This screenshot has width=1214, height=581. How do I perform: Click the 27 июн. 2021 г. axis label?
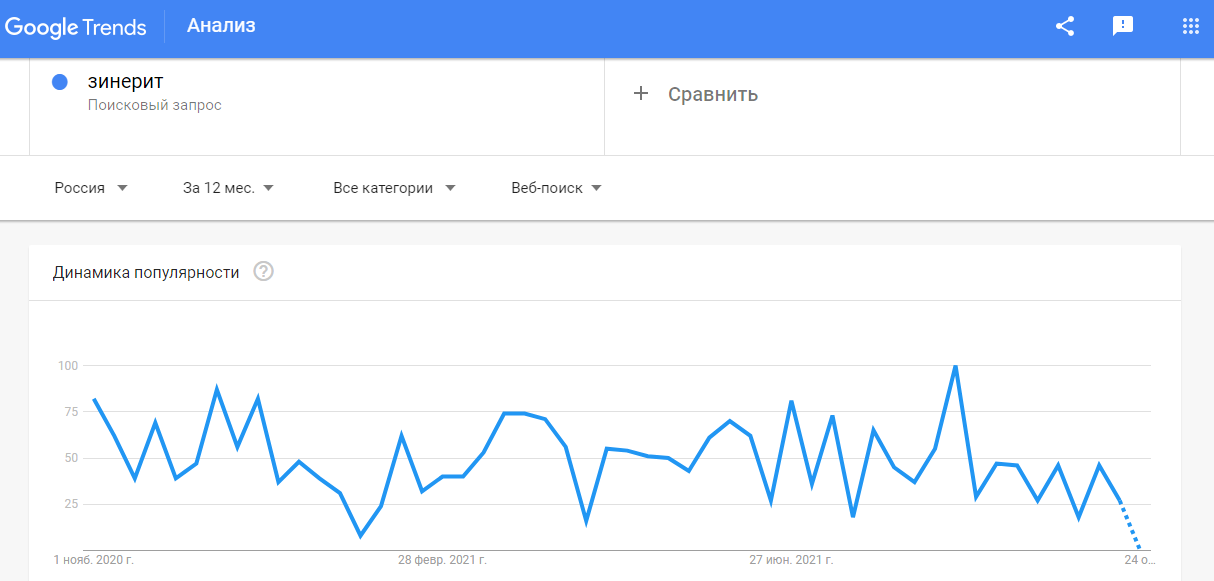tap(791, 560)
